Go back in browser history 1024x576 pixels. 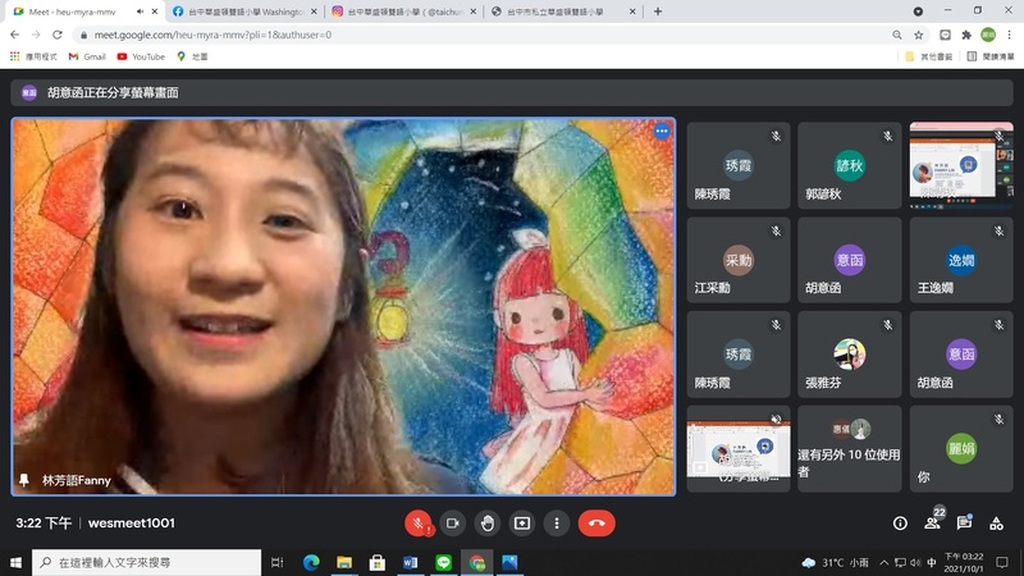[14, 35]
